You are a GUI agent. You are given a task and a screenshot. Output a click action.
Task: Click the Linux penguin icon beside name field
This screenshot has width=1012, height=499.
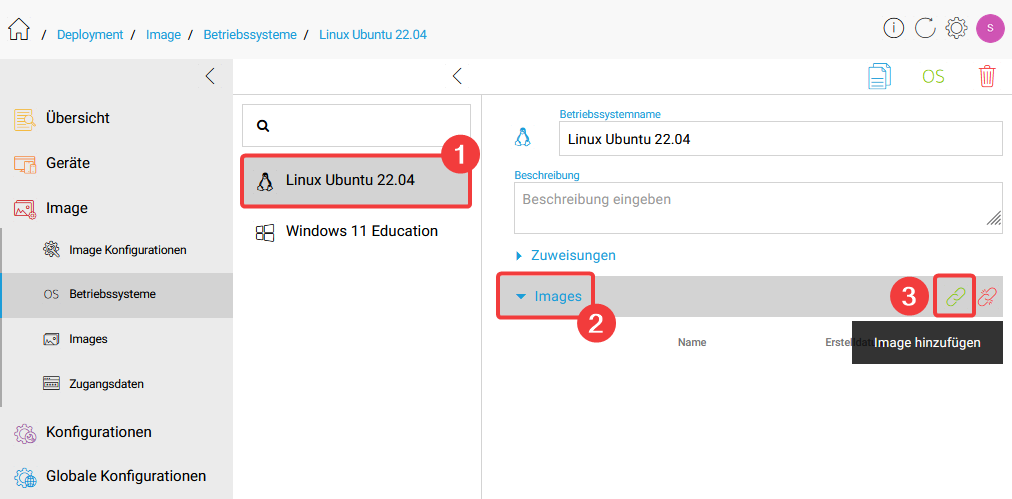coord(521,136)
